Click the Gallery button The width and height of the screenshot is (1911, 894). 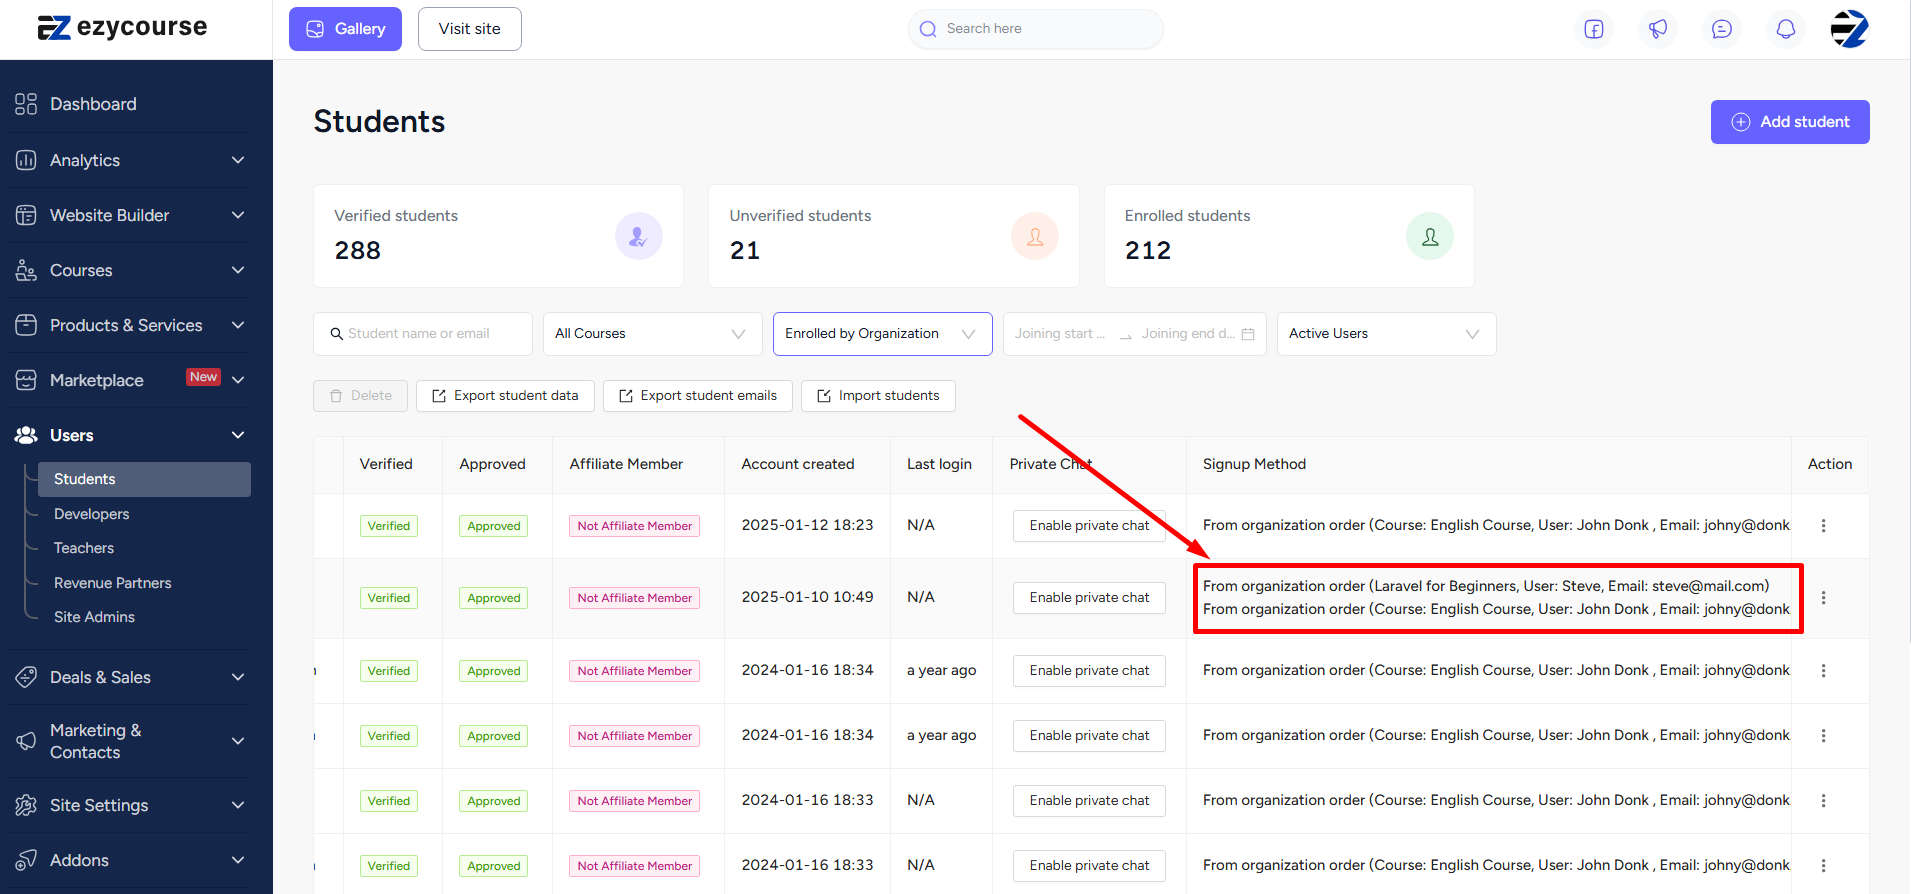[x=345, y=29]
